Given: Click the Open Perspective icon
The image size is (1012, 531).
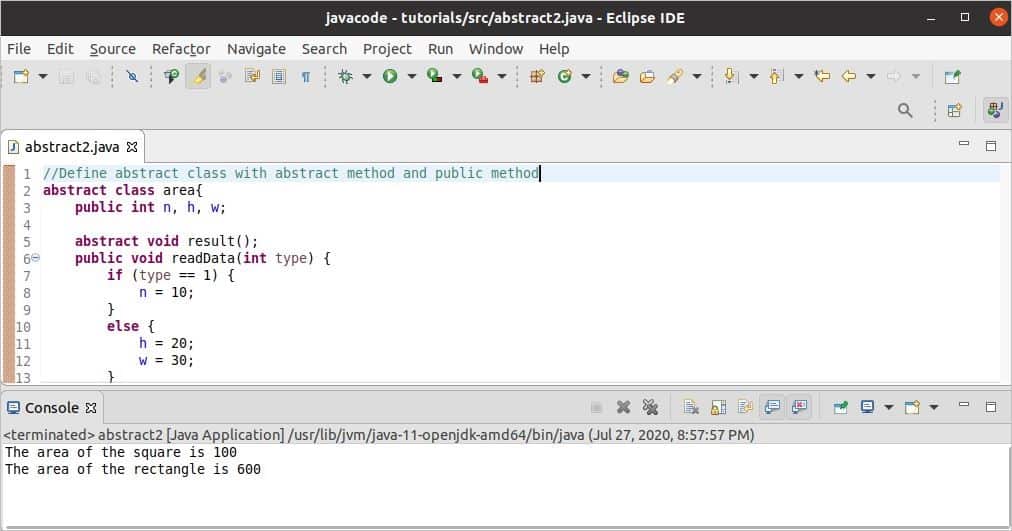Looking at the screenshot, I should point(955,110).
